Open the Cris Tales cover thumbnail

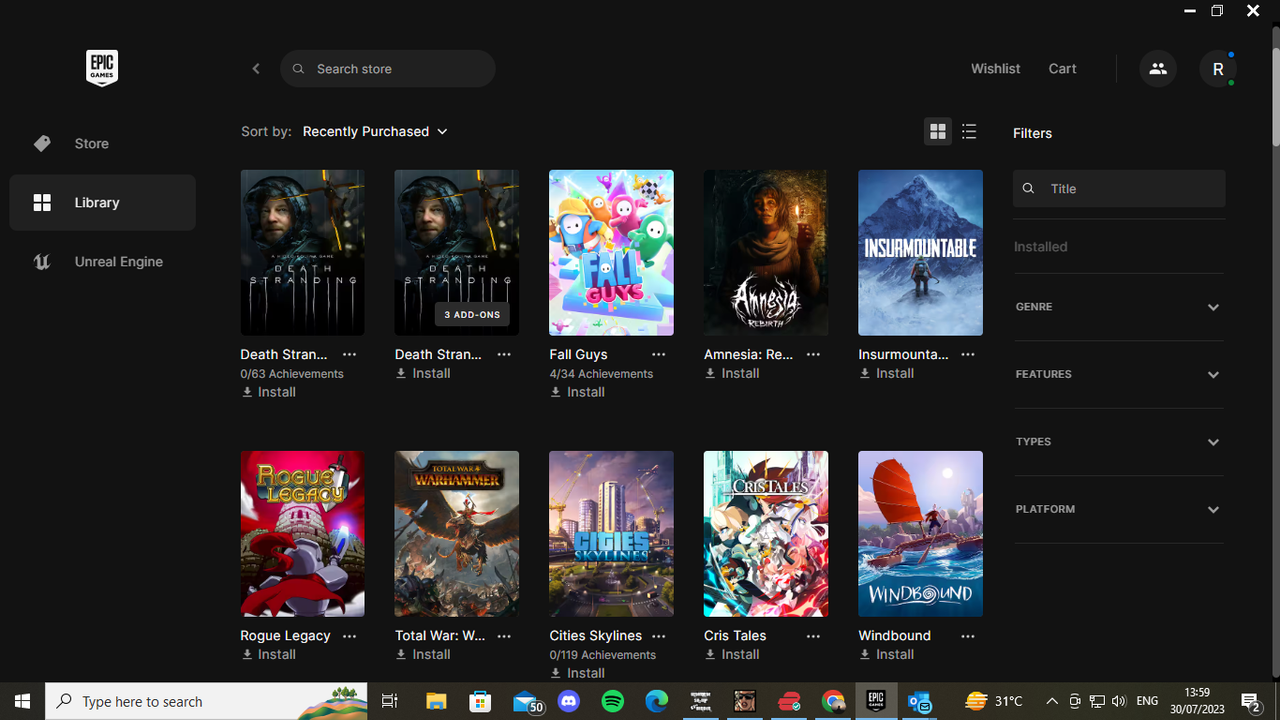click(766, 534)
